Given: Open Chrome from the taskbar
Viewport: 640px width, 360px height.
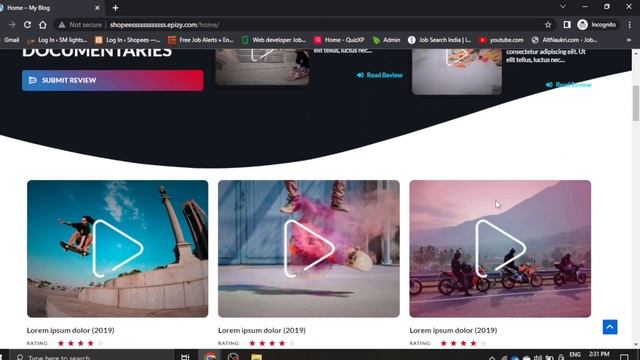Looking at the screenshot, I should 210,357.
